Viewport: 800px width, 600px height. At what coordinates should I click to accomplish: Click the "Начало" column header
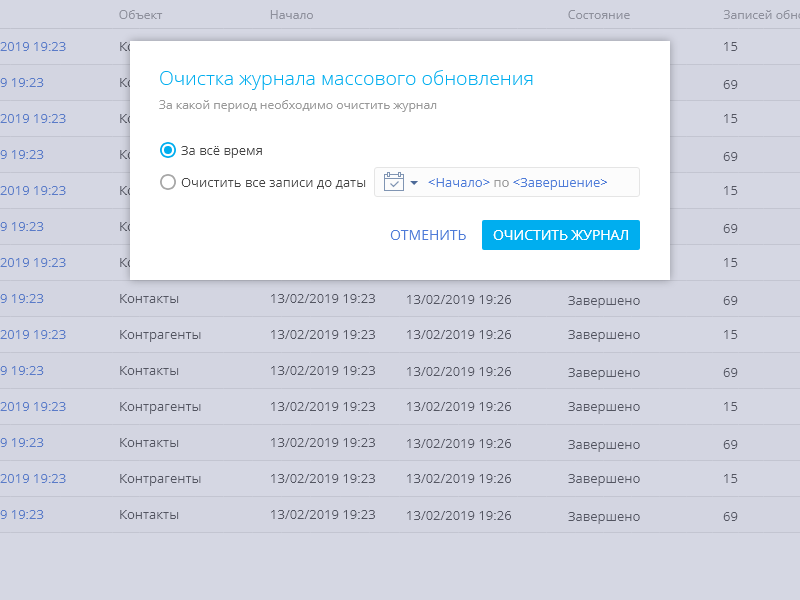291,15
